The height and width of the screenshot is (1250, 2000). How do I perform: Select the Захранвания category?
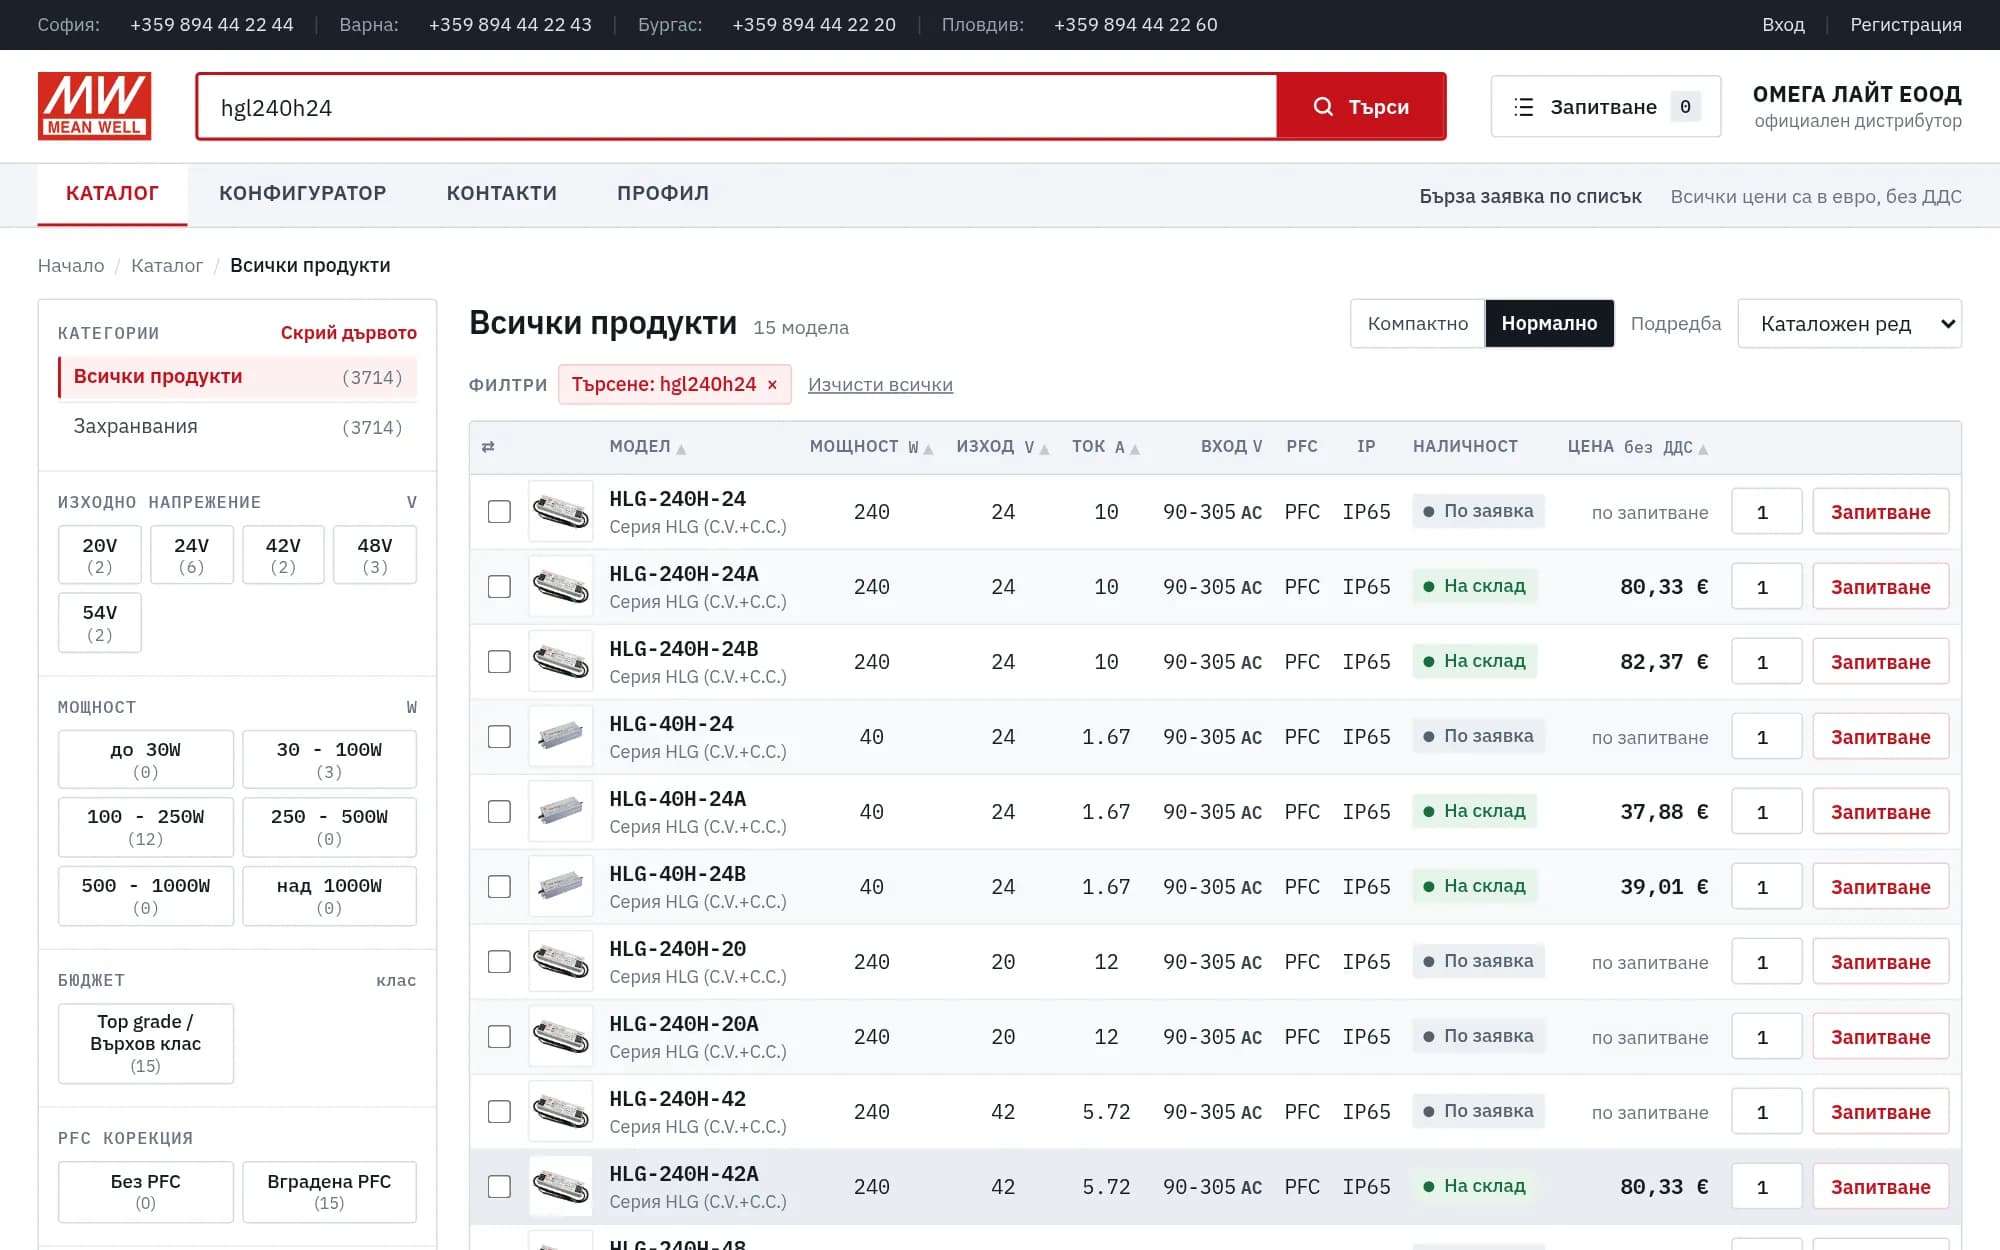pyautogui.click(x=237, y=427)
